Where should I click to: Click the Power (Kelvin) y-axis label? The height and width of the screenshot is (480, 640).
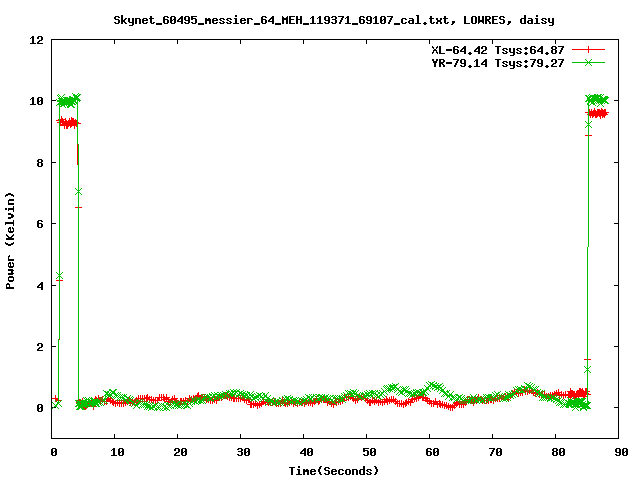(10, 241)
